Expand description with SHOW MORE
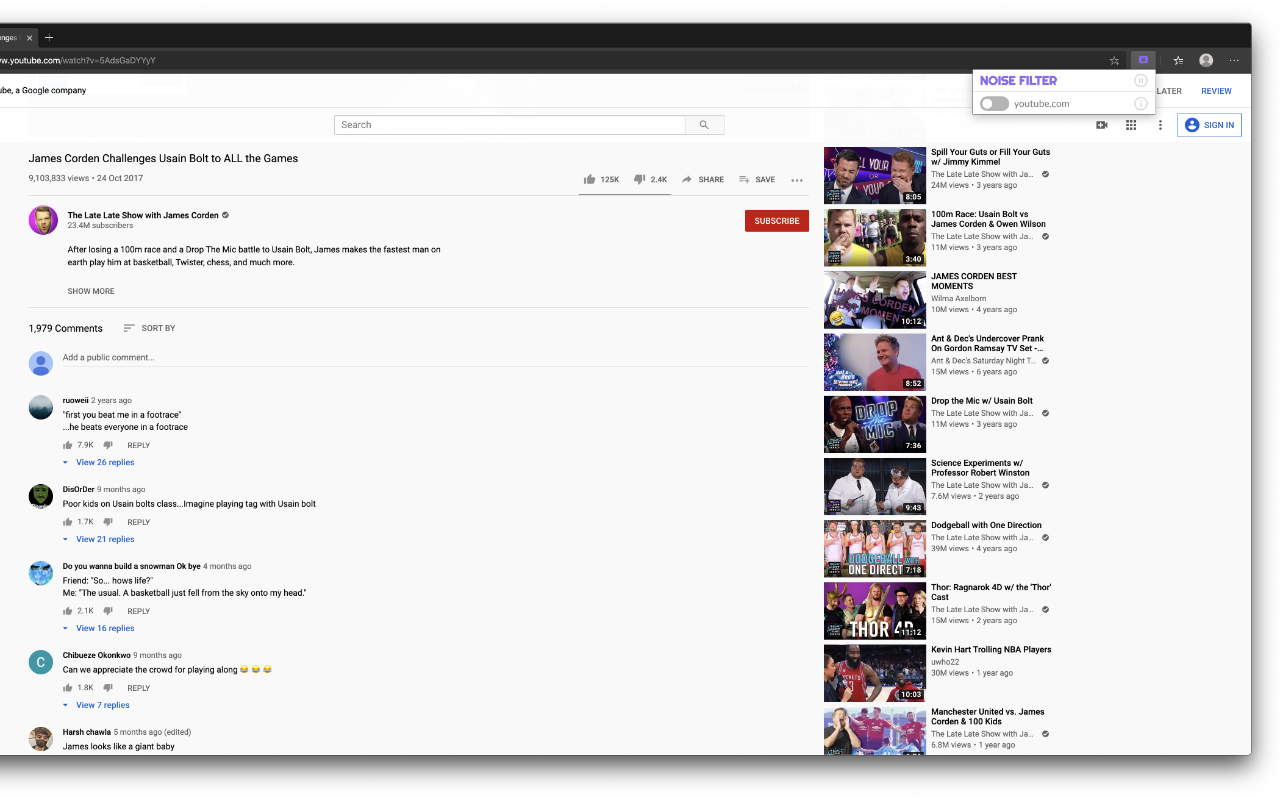 click(91, 291)
